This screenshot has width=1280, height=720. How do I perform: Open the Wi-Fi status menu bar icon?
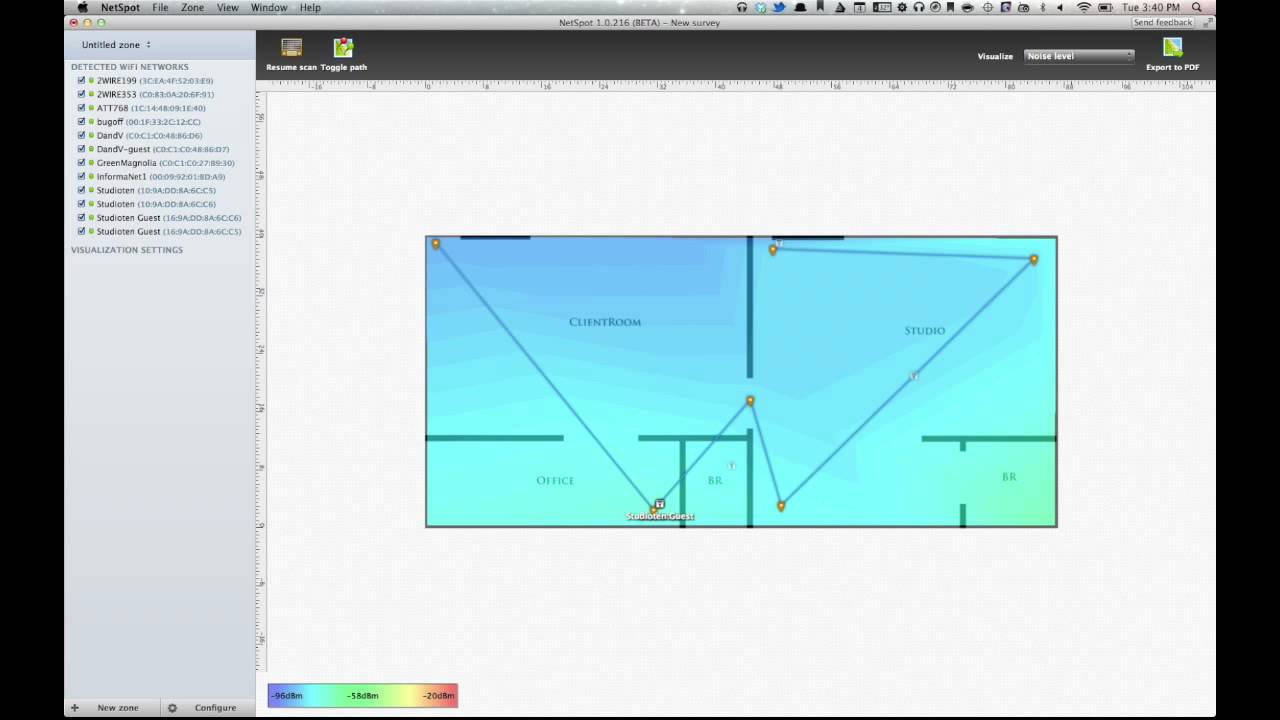tap(1084, 7)
